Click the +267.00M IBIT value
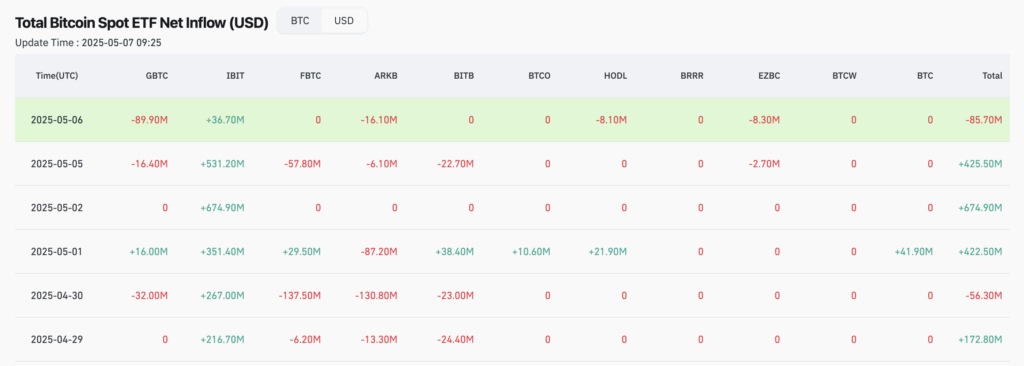1024x366 pixels. coord(223,295)
